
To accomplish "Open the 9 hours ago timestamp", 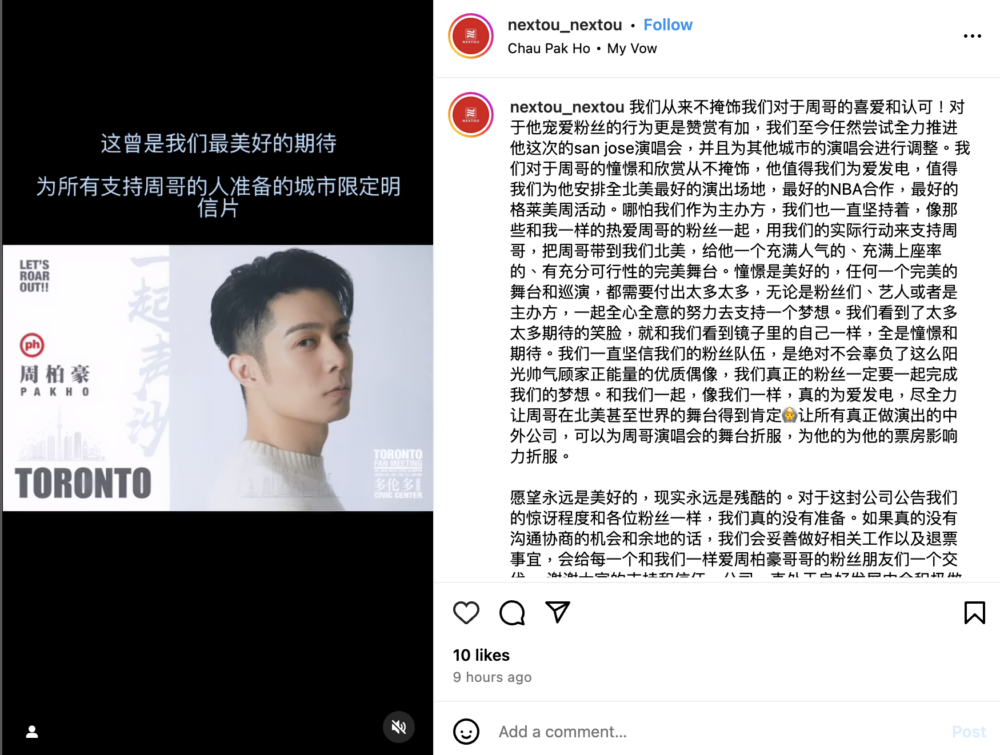I will coord(492,677).
